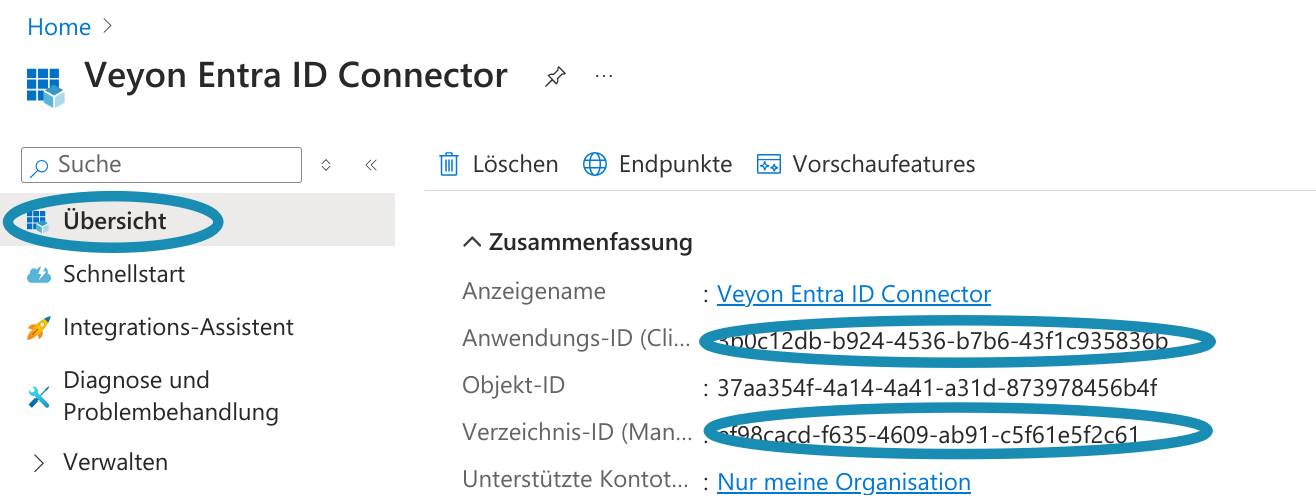Select Übersicht in the sidebar
The width and height of the screenshot is (1316, 500).
coord(114,220)
